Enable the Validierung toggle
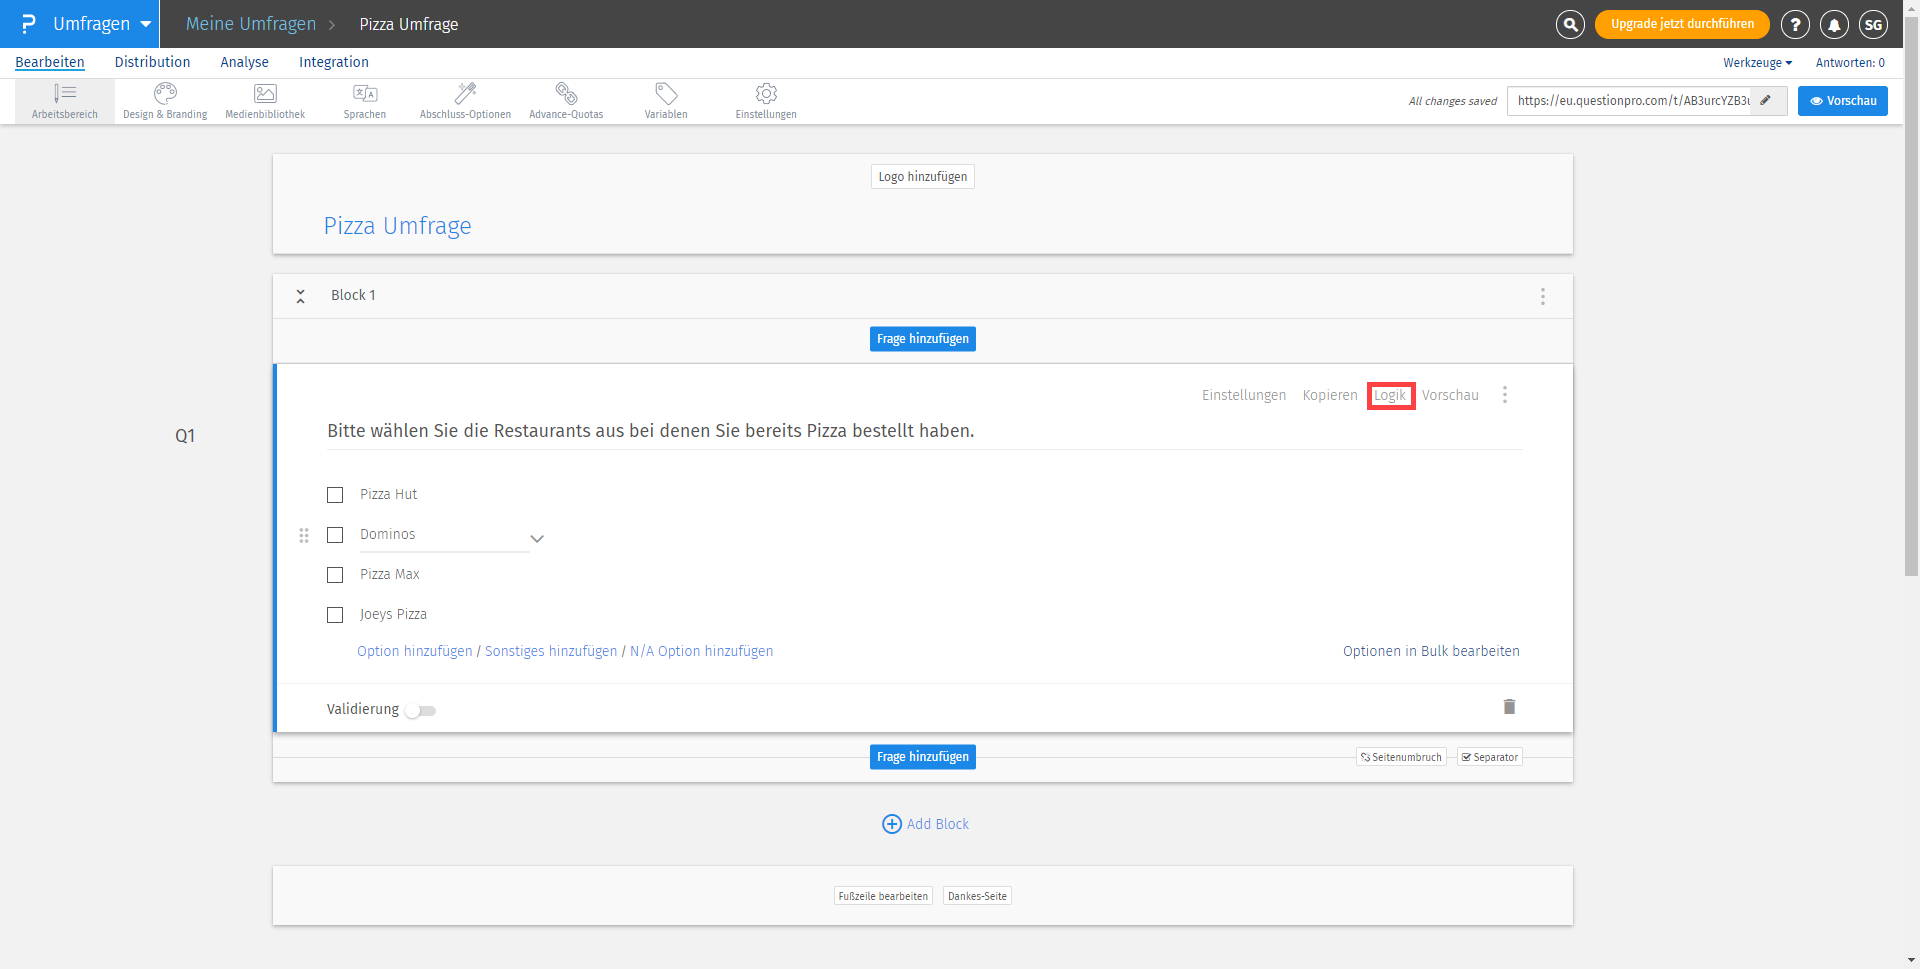This screenshot has height=969, width=1920. click(419, 710)
